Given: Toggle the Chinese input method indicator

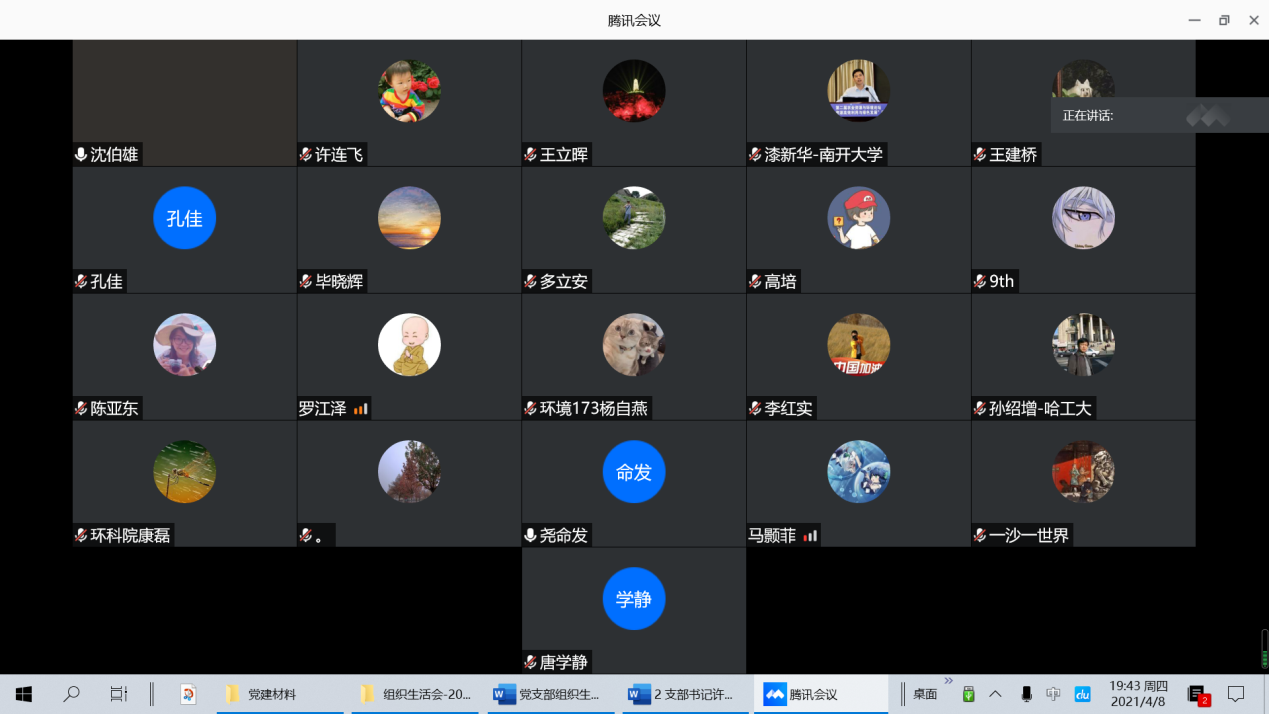Looking at the screenshot, I should click(1053, 694).
